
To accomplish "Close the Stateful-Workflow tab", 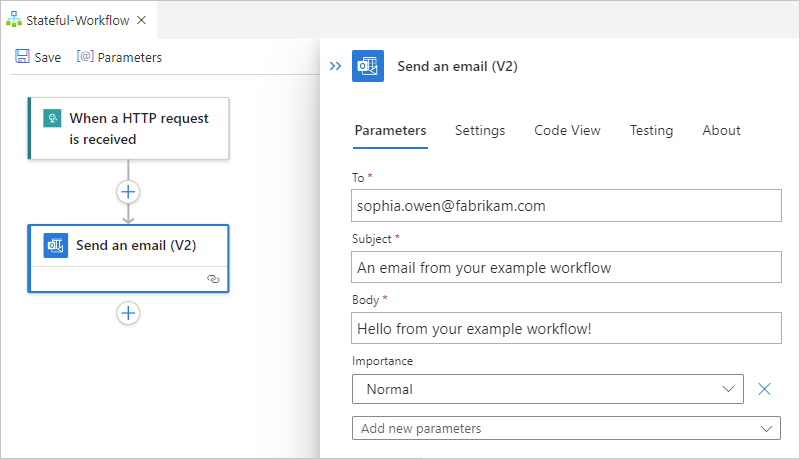I will coord(141,20).
